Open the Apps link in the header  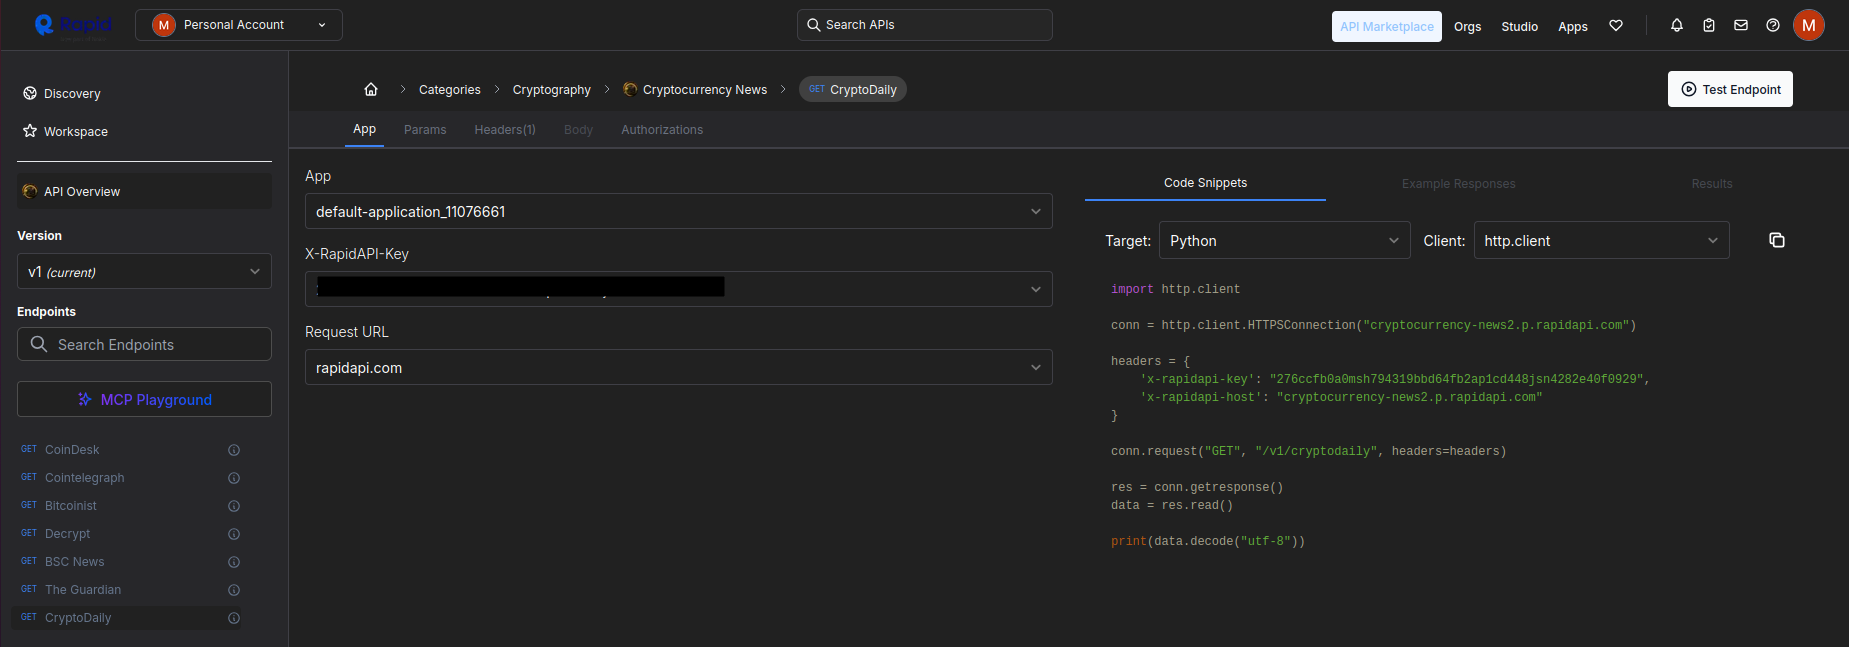click(1573, 27)
